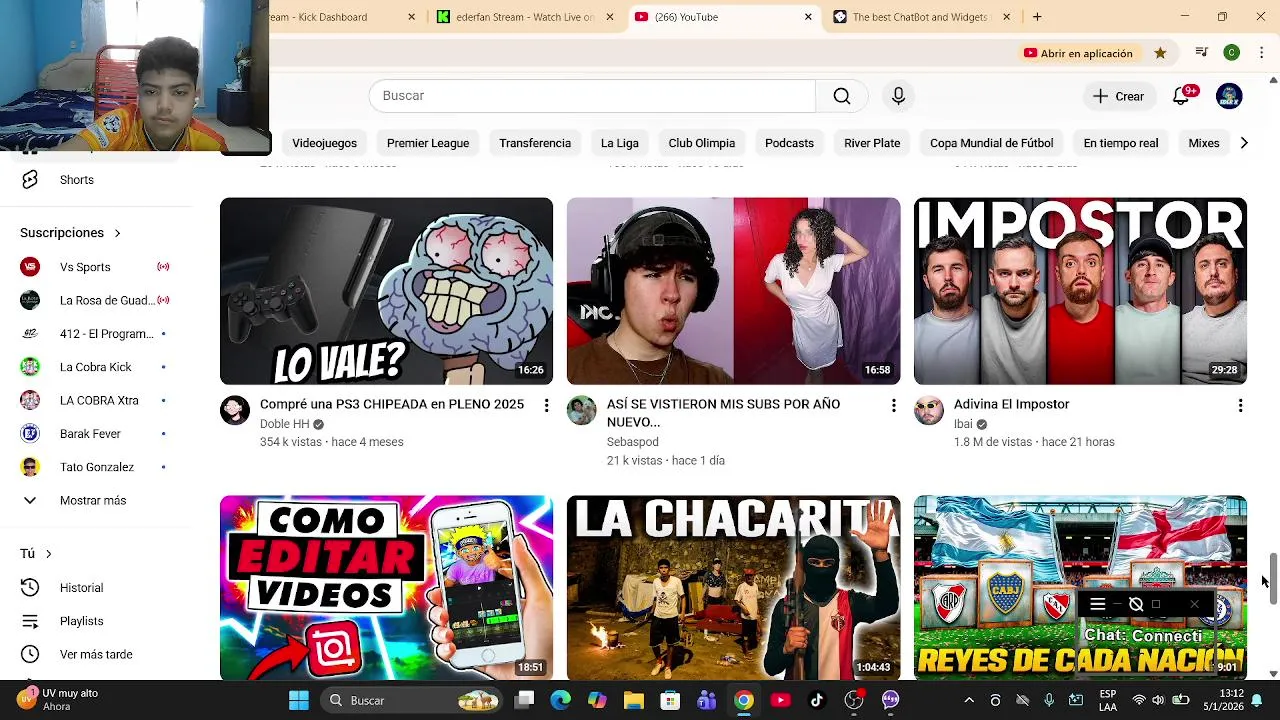
Task: Open File Explorer from taskbar
Action: (634, 700)
